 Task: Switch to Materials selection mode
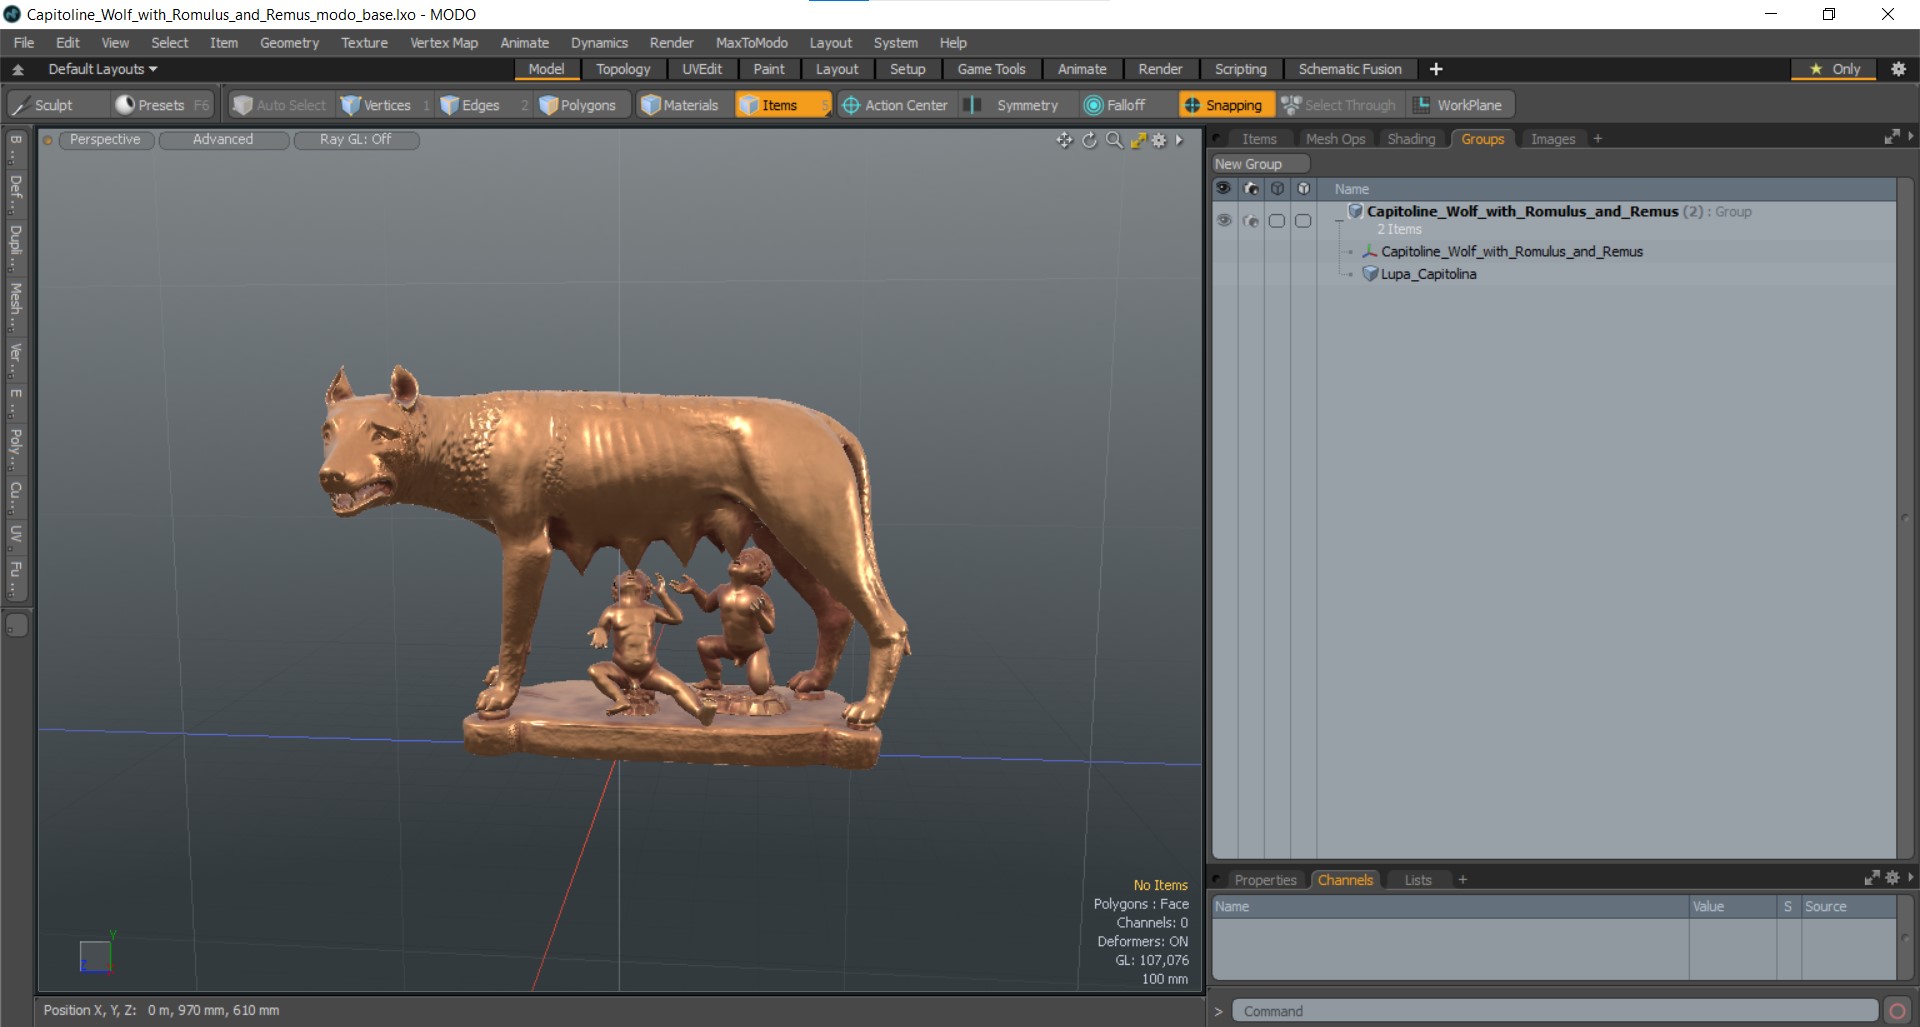pyautogui.click(x=681, y=105)
